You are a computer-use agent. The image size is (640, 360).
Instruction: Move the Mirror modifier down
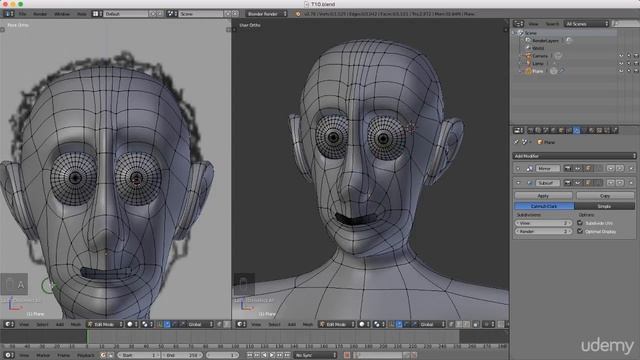coord(620,168)
